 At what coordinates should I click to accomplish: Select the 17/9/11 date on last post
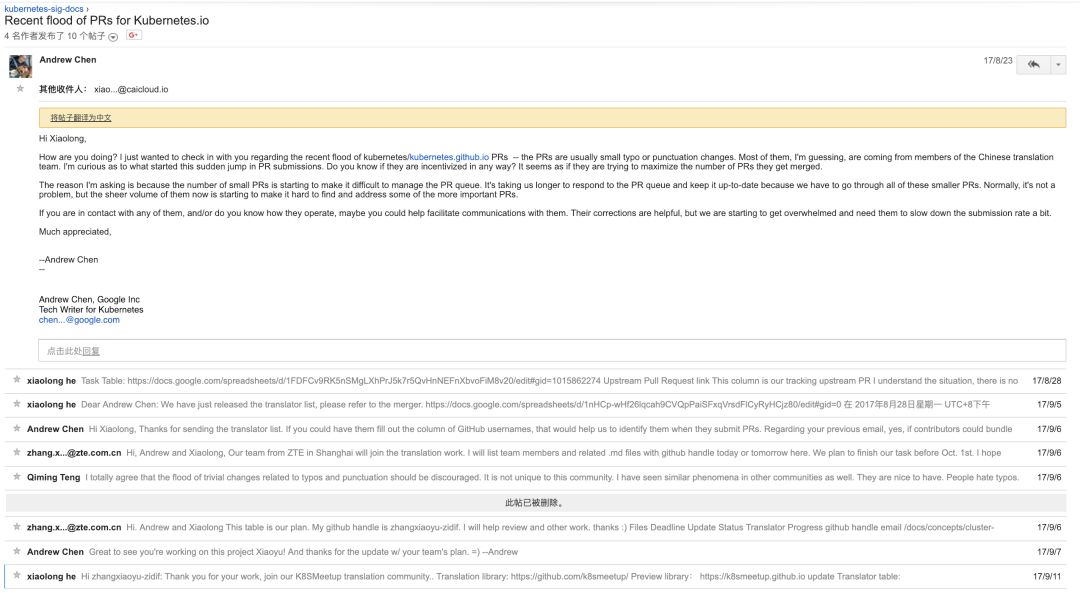[x=1047, y=576]
